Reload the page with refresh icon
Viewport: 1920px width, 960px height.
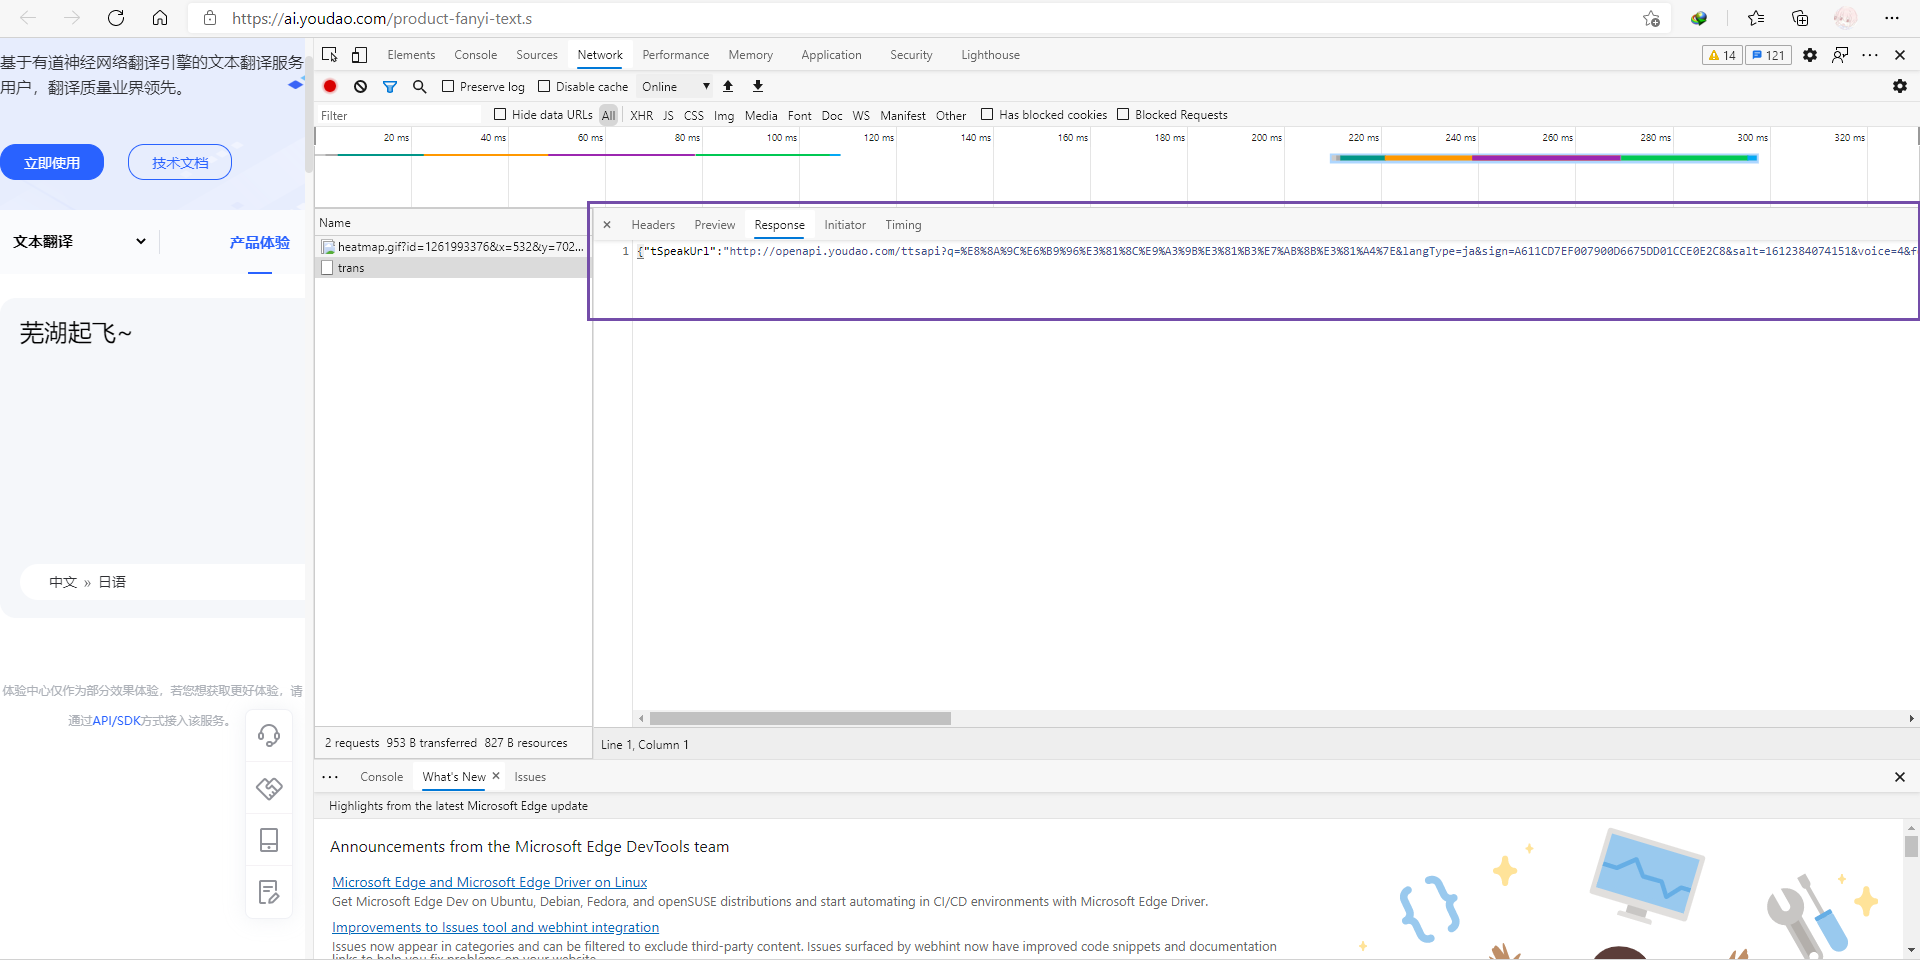tap(116, 18)
